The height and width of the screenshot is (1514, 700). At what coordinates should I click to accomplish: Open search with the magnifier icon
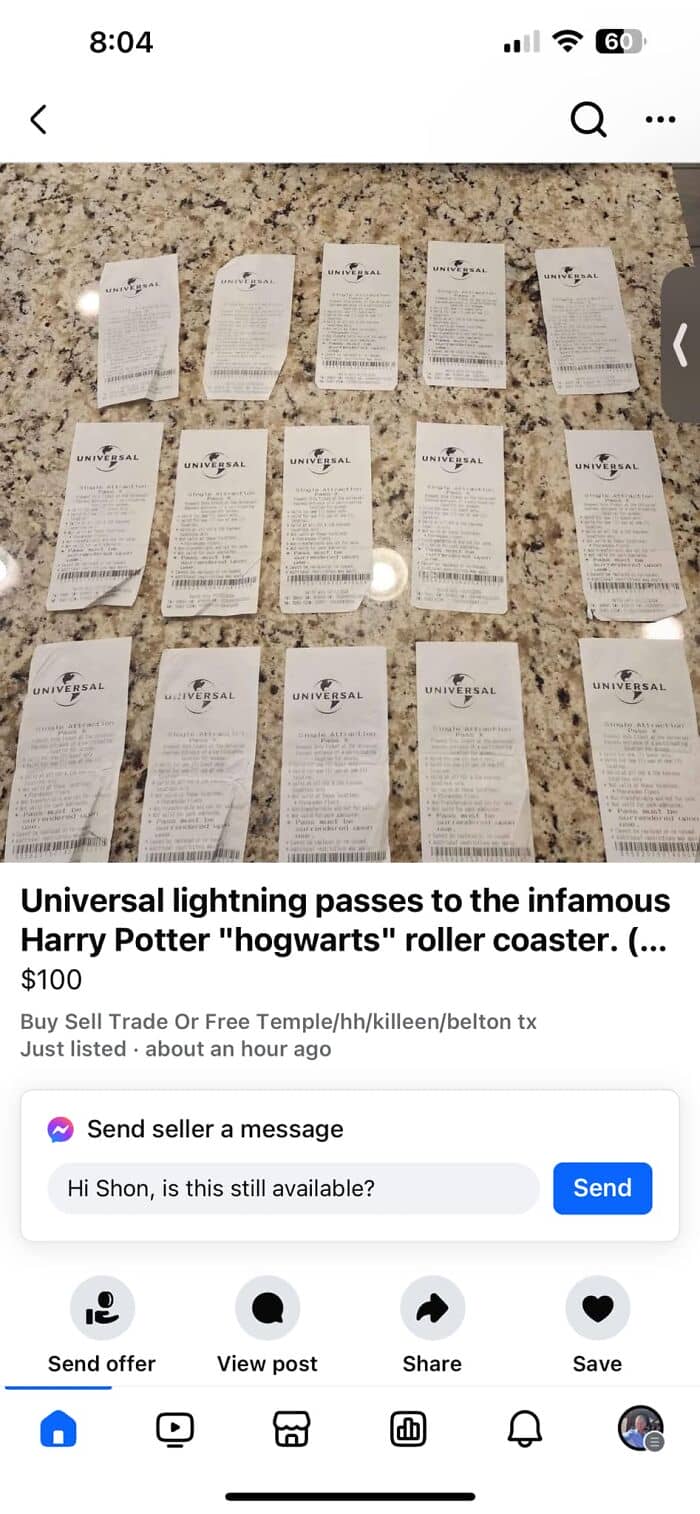tap(588, 120)
